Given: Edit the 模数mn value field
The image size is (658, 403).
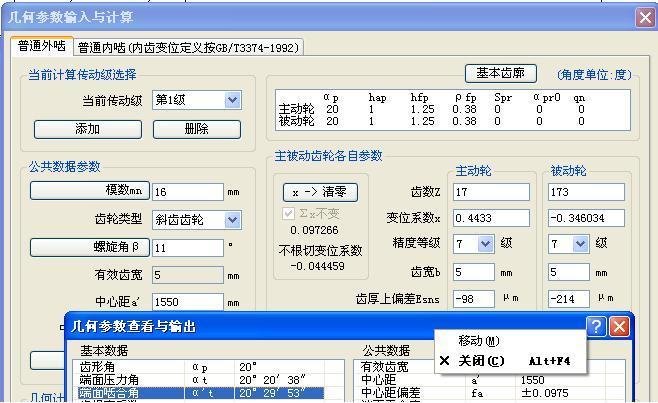Looking at the screenshot, I should click(x=188, y=192).
